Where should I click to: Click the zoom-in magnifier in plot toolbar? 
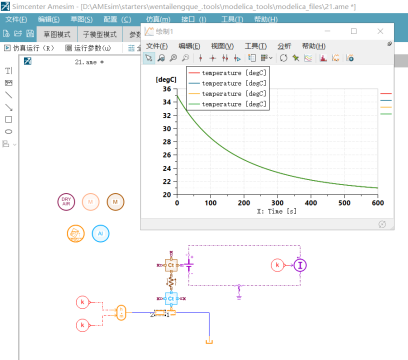[x=173, y=58]
